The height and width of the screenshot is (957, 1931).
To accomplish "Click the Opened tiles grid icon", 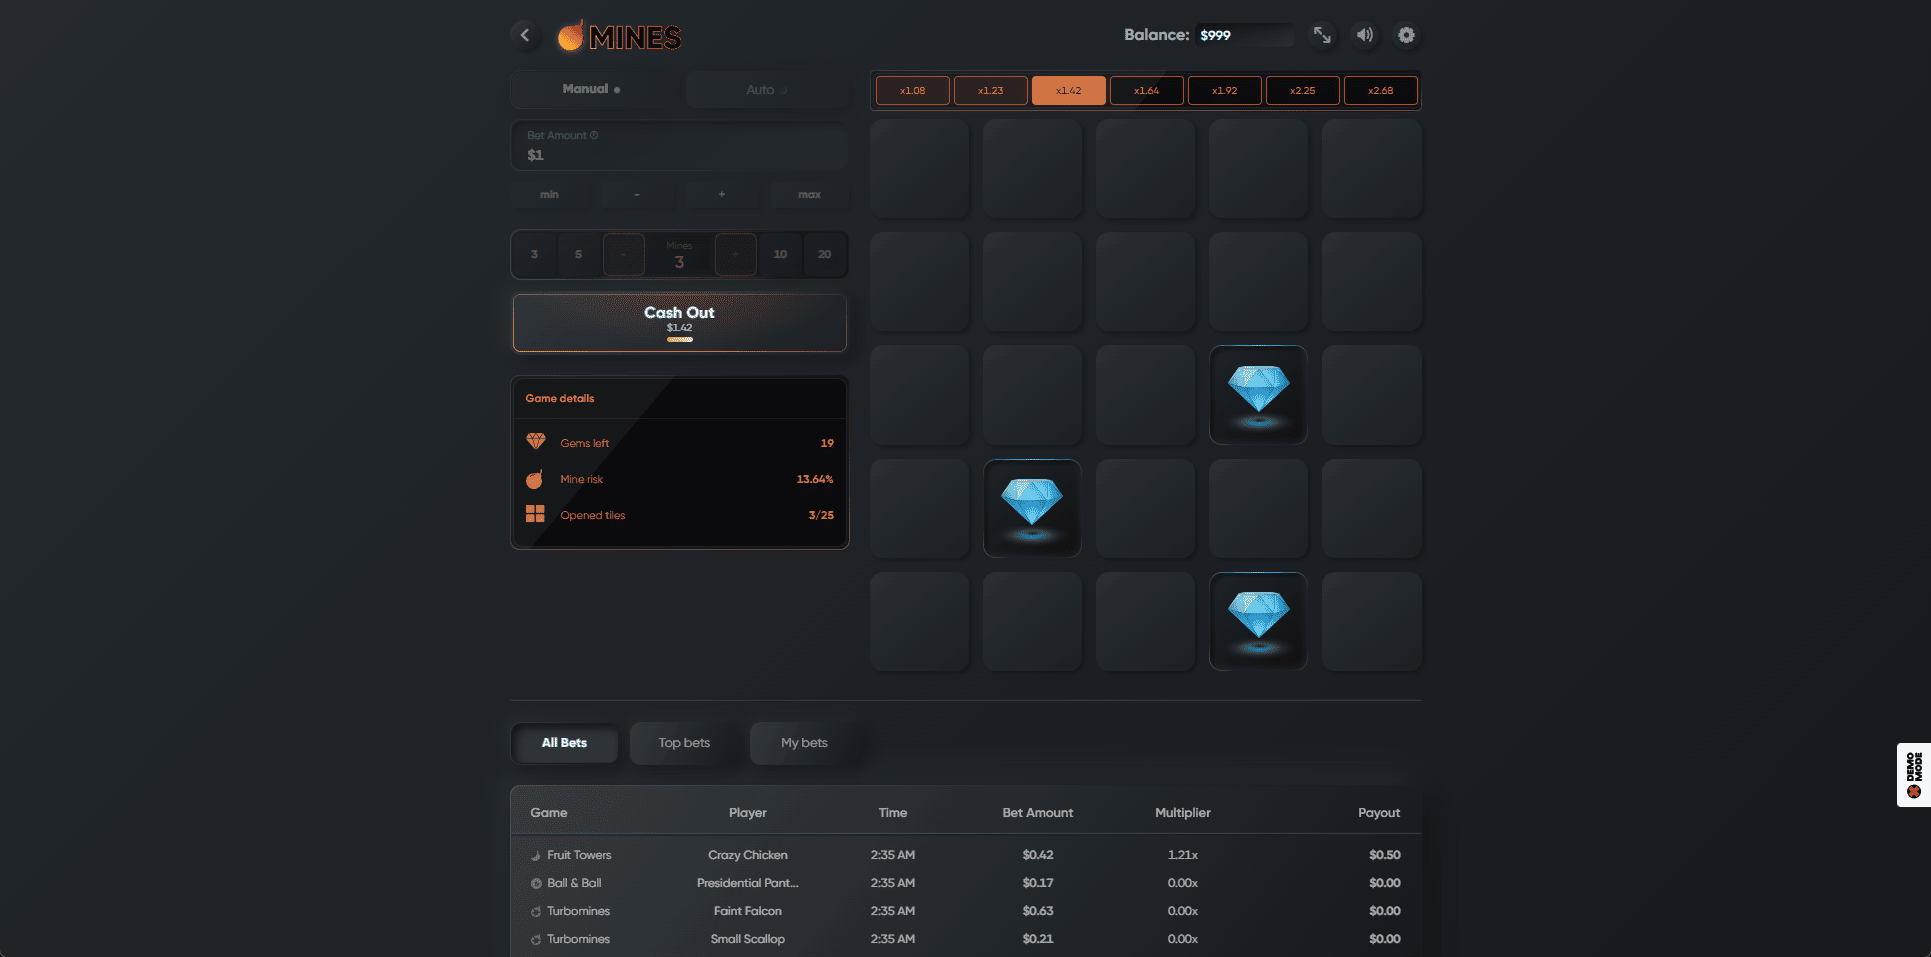I will coord(535,514).
